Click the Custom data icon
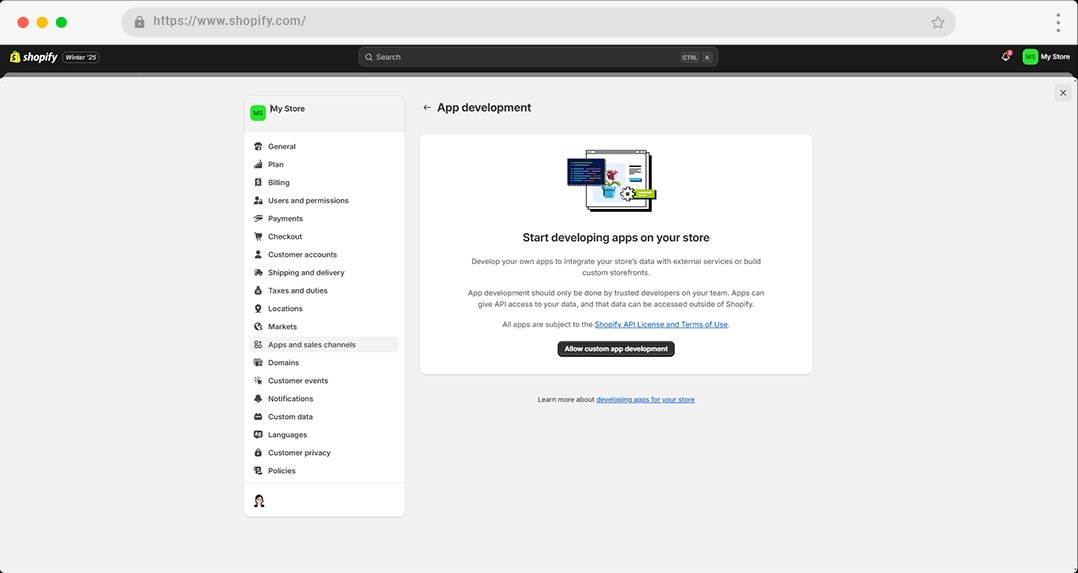 258,417
